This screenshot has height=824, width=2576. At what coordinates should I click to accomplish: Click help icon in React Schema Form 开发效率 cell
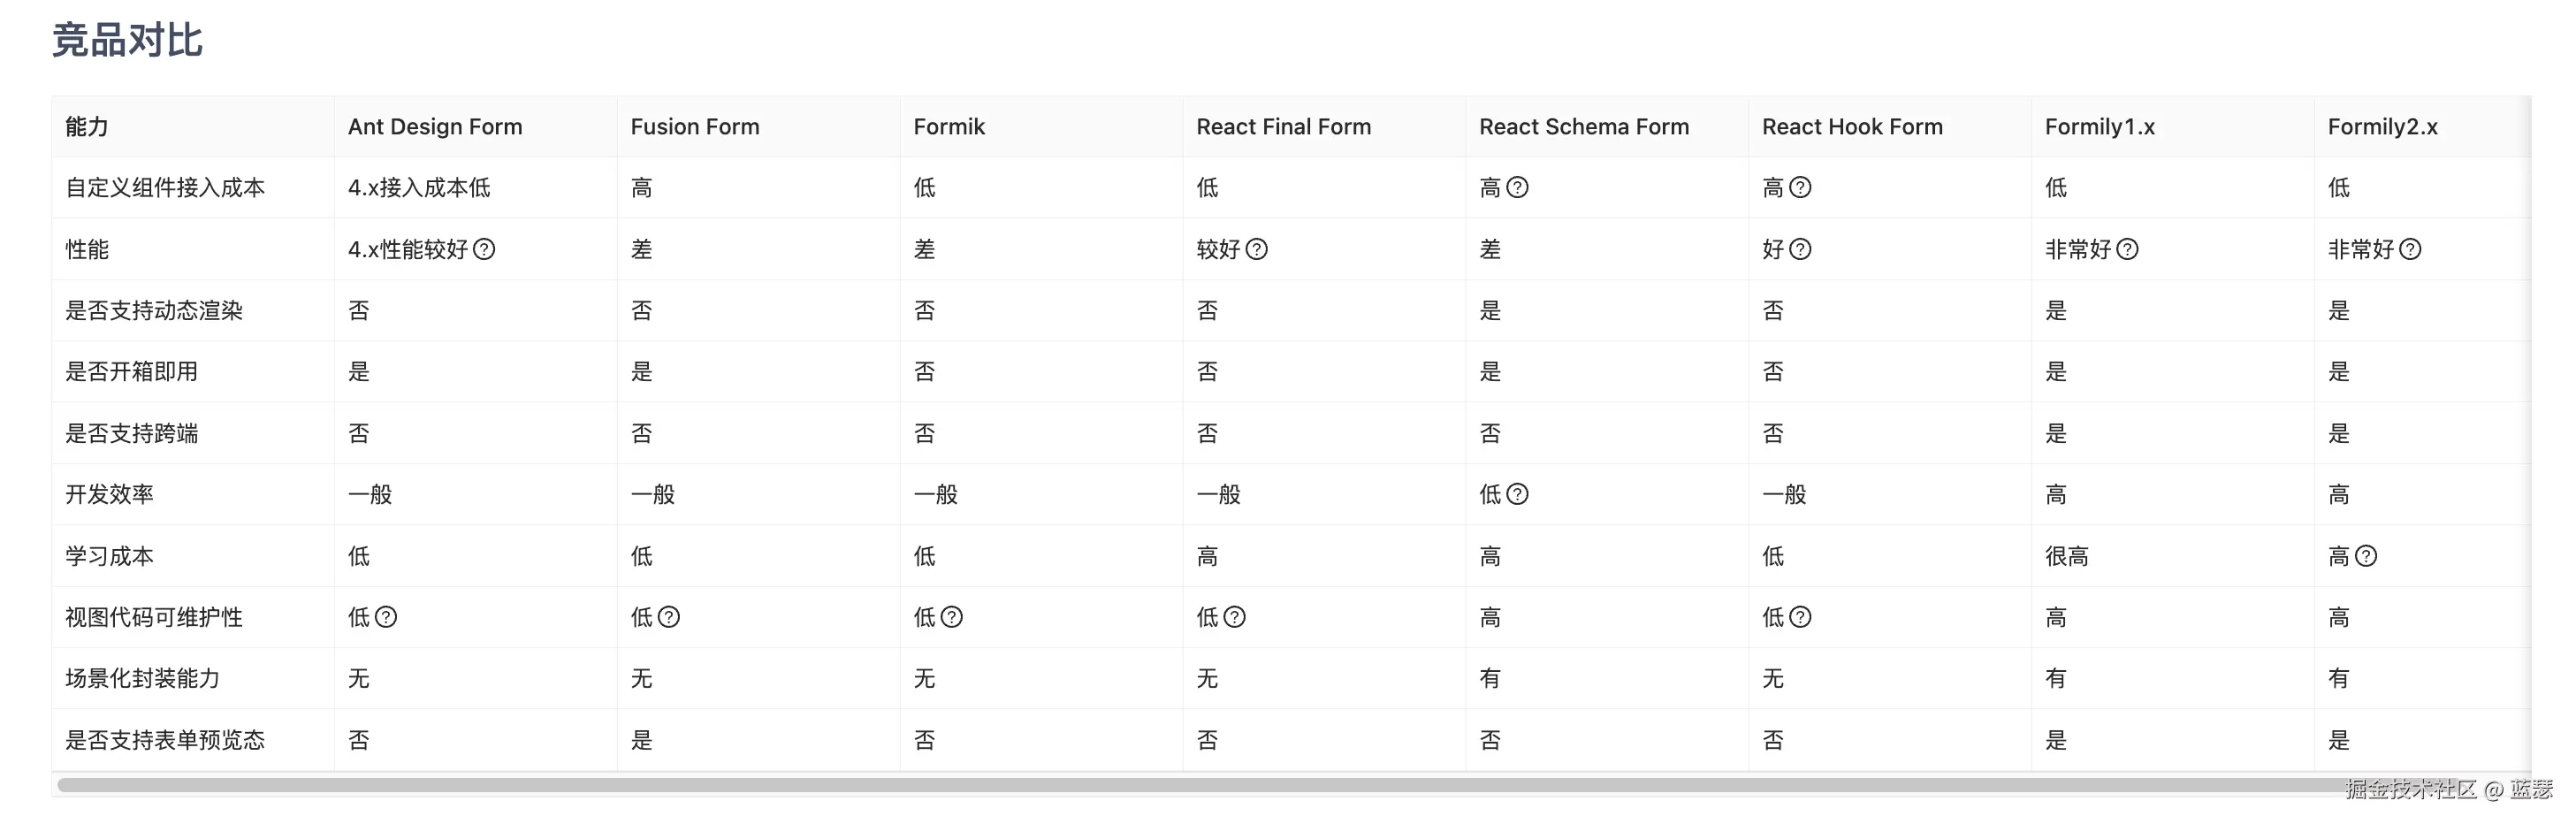point(1517,494)
